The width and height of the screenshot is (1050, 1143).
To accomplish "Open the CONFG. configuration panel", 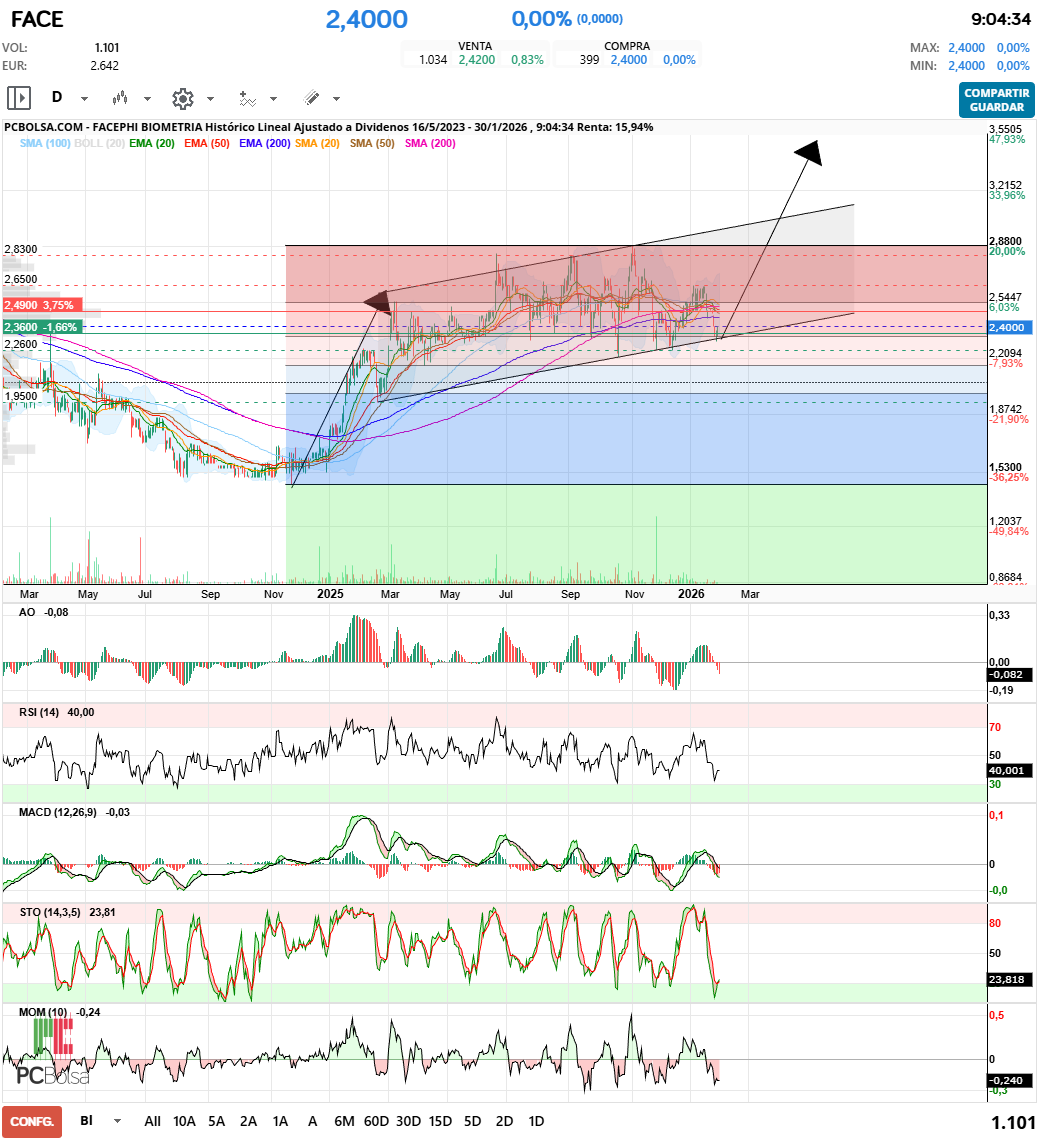I will tap(32, 1121).
